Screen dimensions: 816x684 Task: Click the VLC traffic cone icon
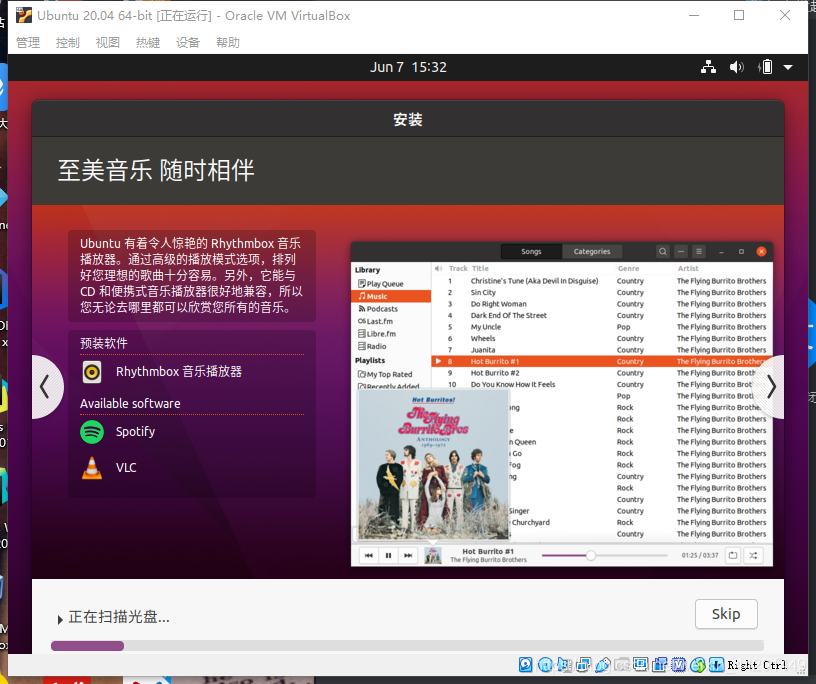(x=92, y=467)
